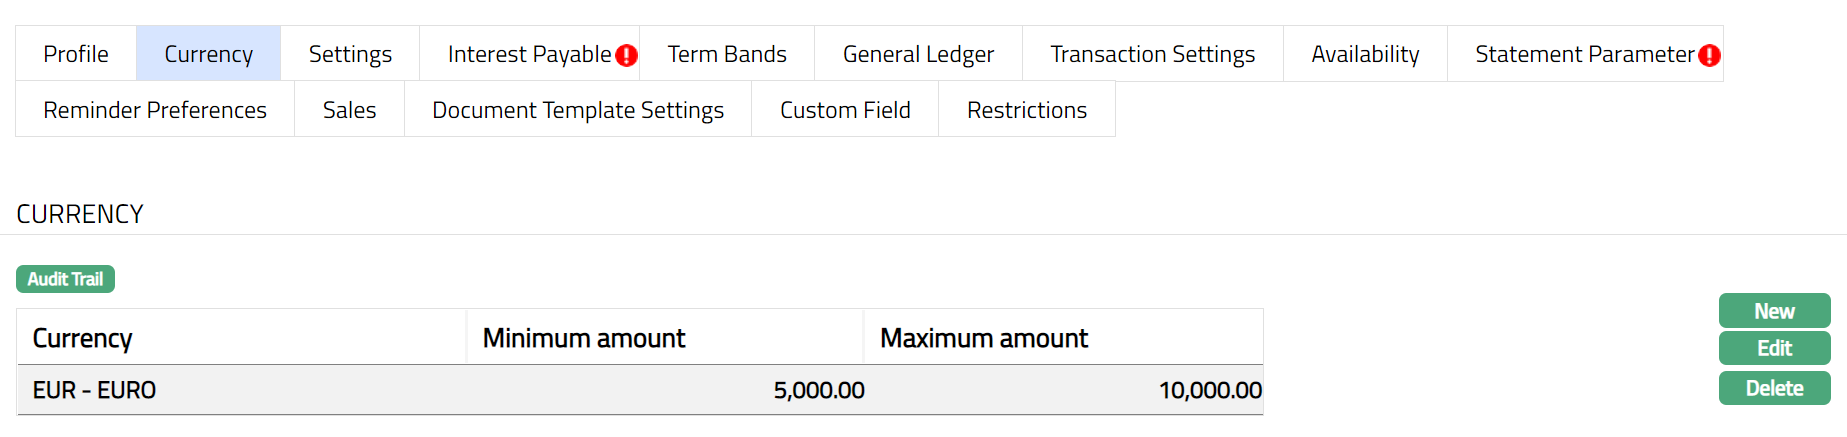The height and width of the screenshot is (437, 1847).
Task: Go to the Custom Field tab
Action: coord(845,110)
